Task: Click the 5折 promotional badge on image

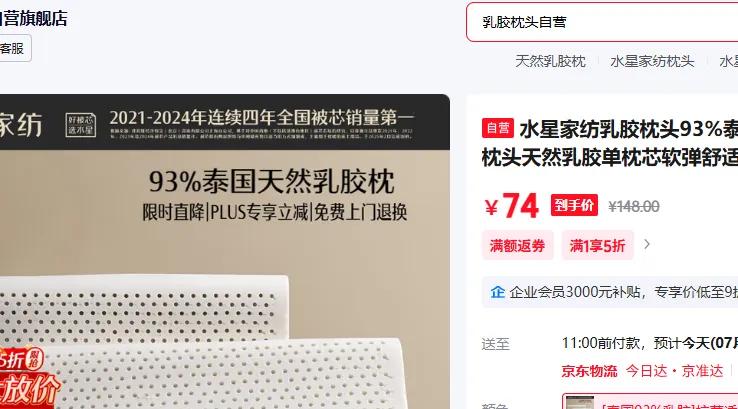Action: pos(21,360)
